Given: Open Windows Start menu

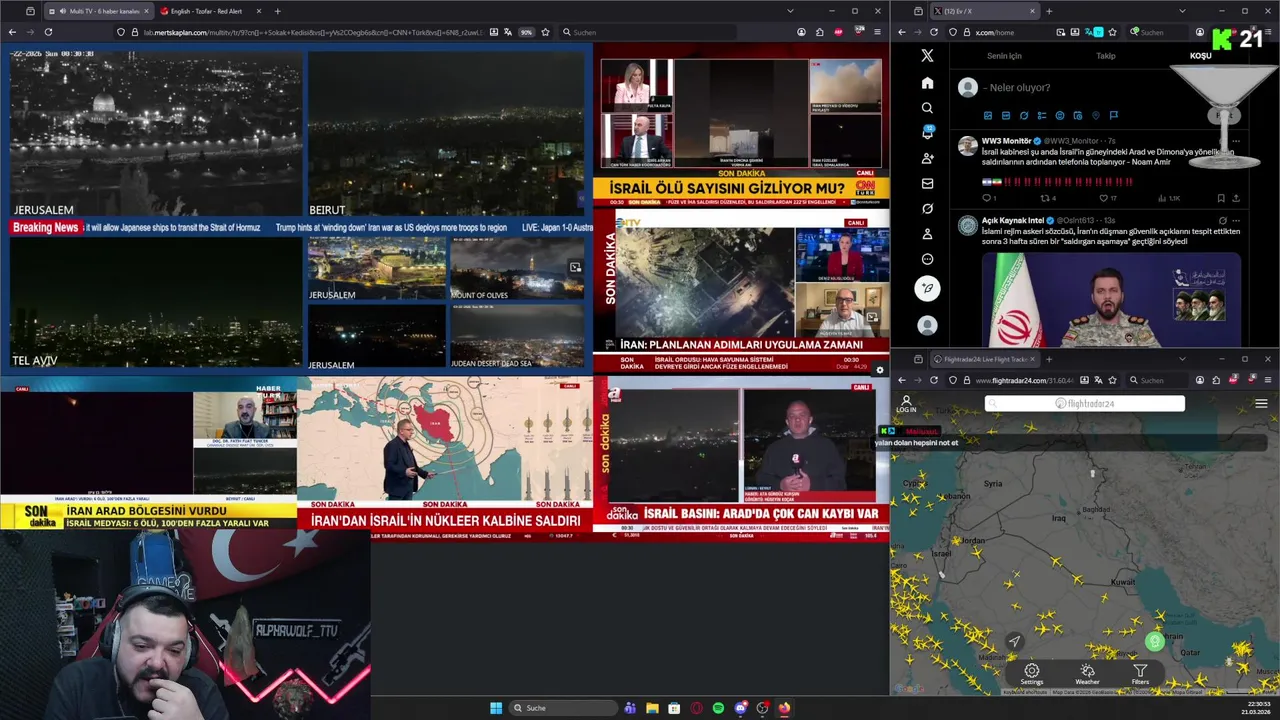Looking at the screenshot, I should pyautogui.click(x=496, y=708).
